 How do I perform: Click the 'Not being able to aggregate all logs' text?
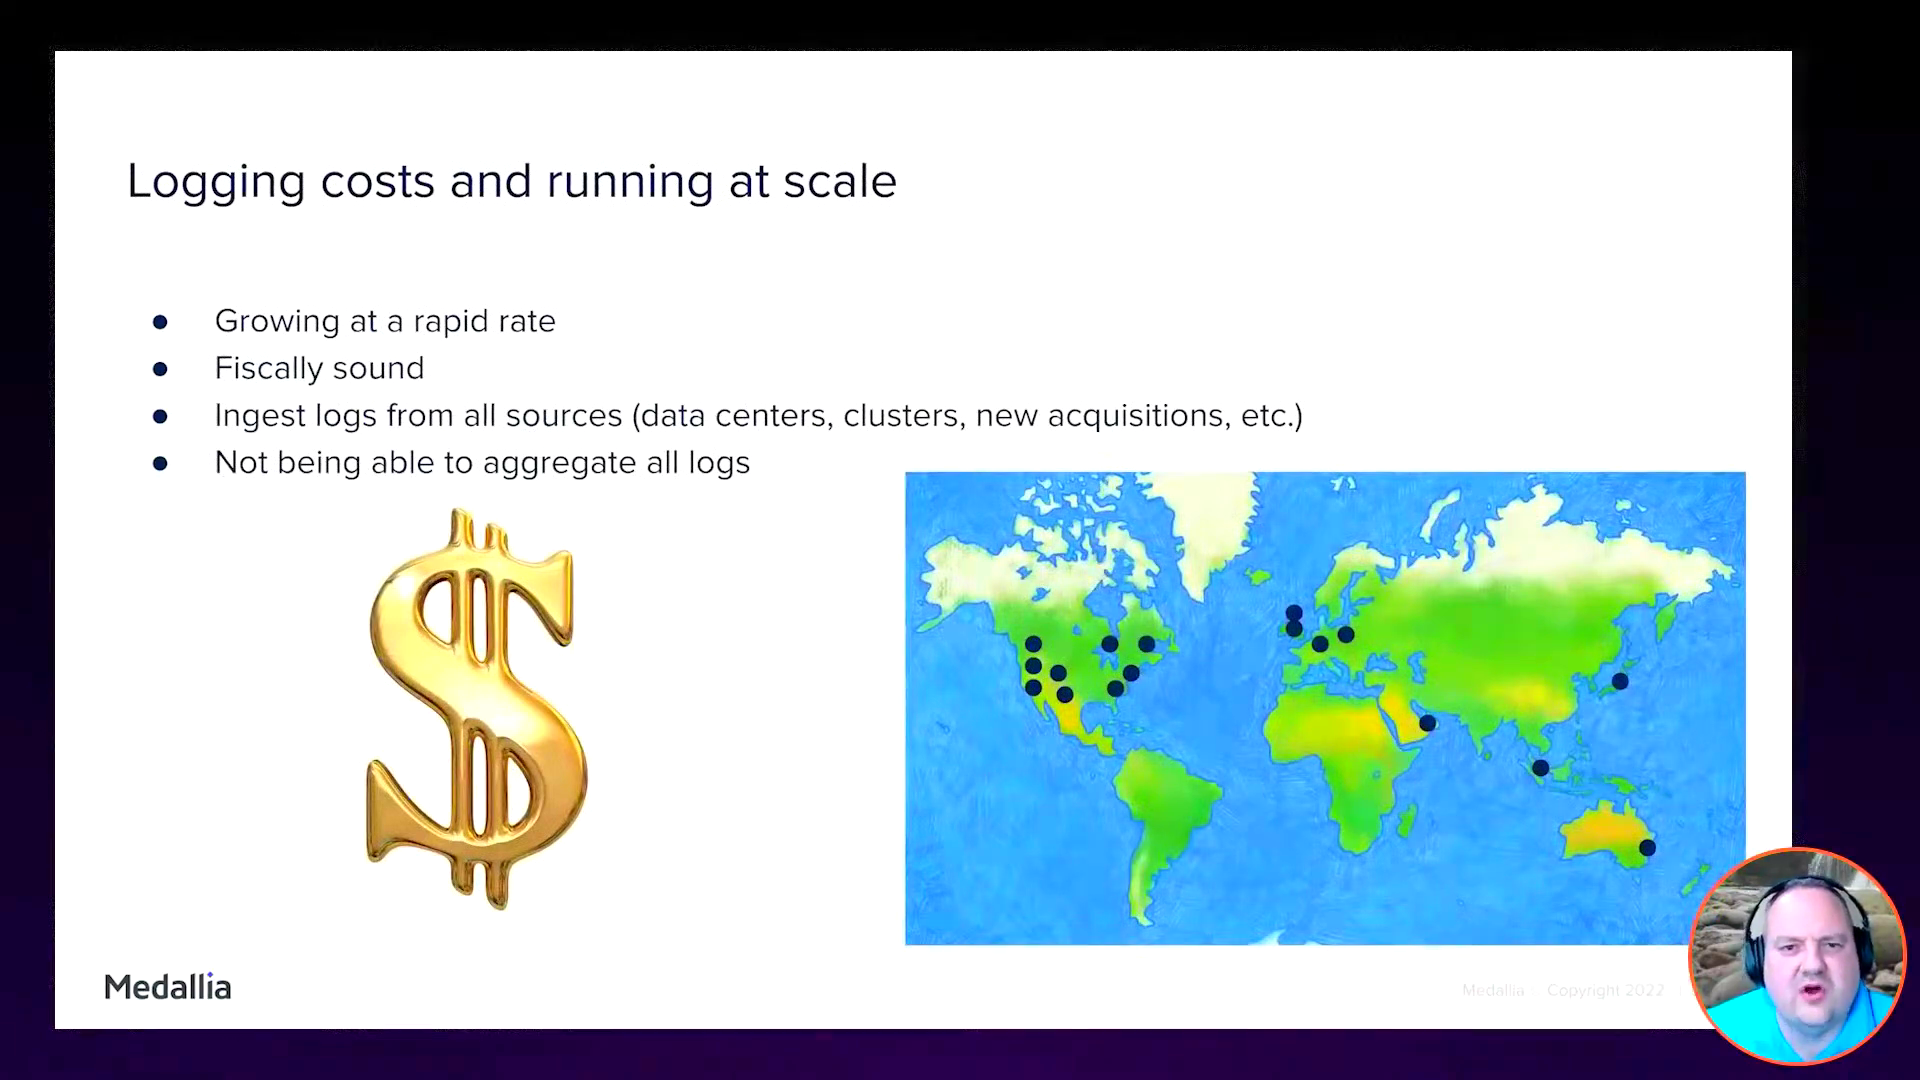coord(481,462)
